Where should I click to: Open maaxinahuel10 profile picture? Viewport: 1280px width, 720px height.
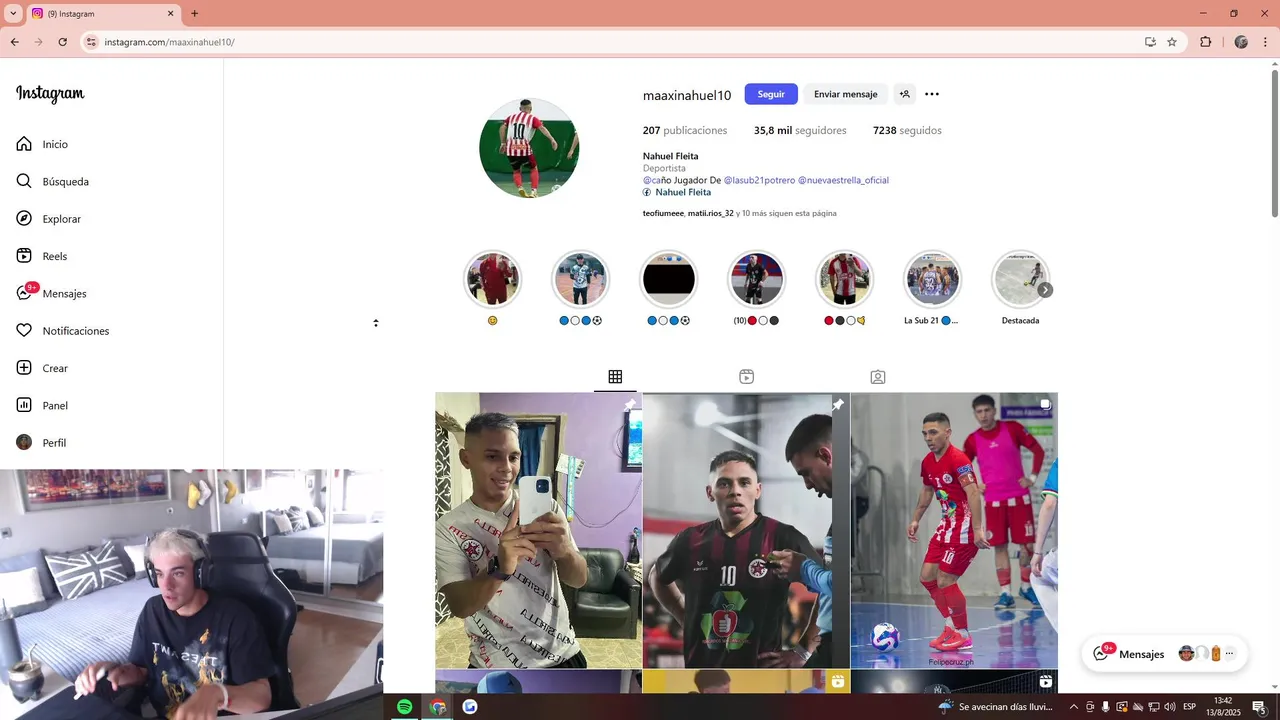click(x=529, y=148)
